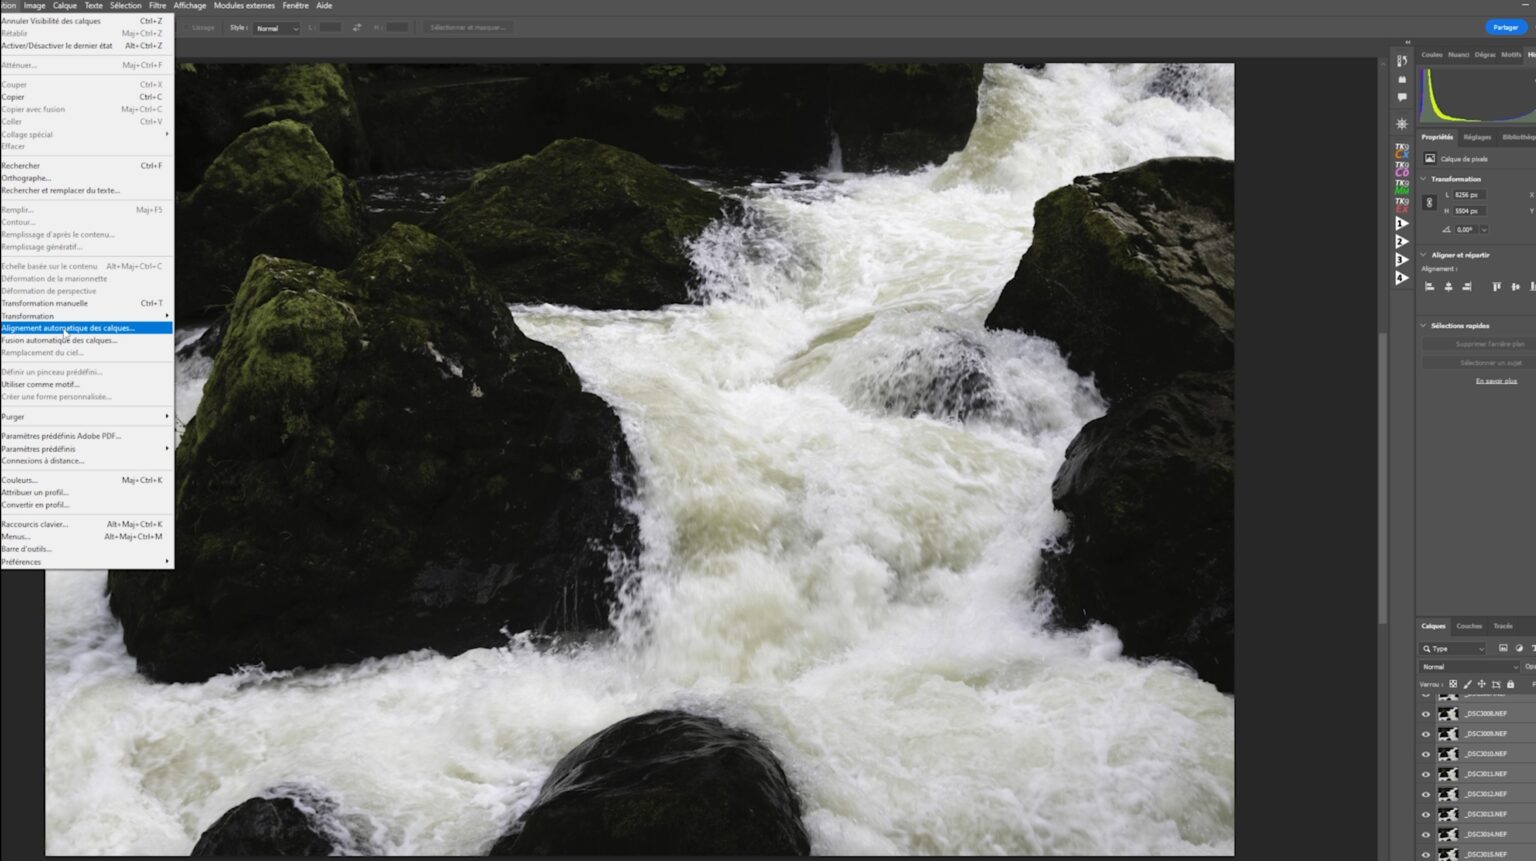The image size is (1536, 861).
Task: Click the action play button numbered 3
Action: (1402, 260)
